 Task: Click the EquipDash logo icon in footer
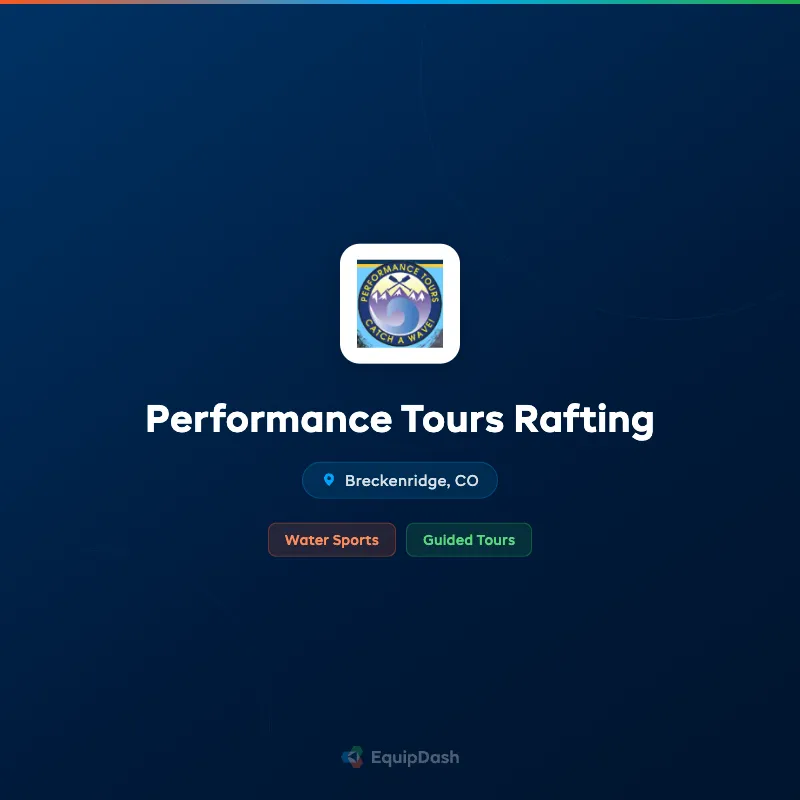click(x=352, y=757)
